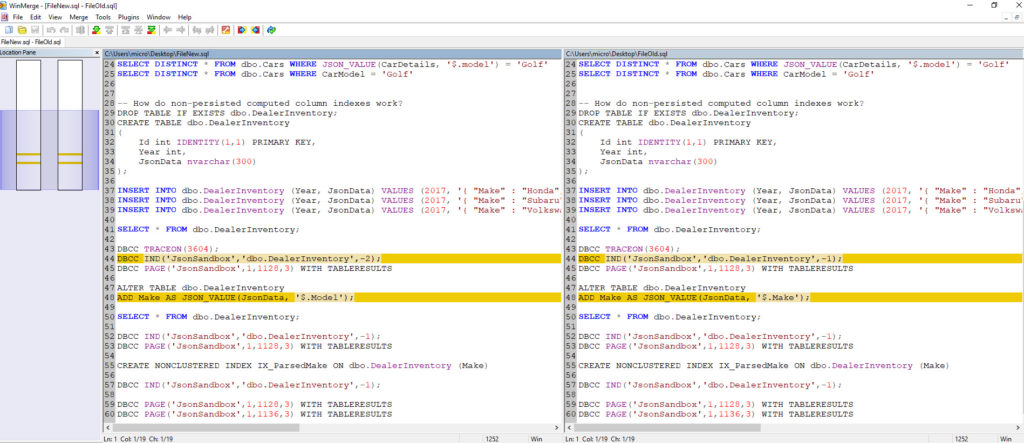Refresh the comparison with Refresh icon
The height and width of the screenshot is (443, 1024).
pyautogui.click(x=271, y=30)
